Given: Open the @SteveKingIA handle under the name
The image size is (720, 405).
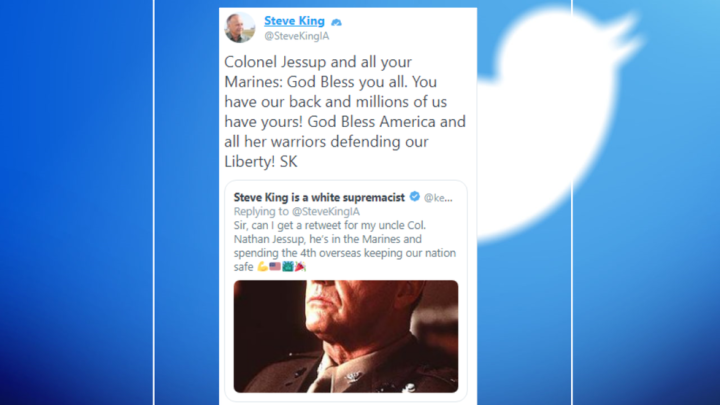Looking at the screenshot, I should click(297, 36).
